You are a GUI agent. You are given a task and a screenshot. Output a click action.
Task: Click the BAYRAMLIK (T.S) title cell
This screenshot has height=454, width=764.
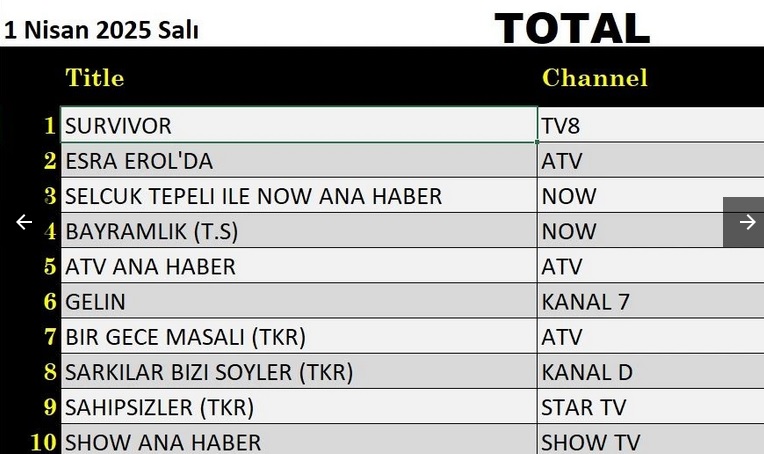[299, 230]
